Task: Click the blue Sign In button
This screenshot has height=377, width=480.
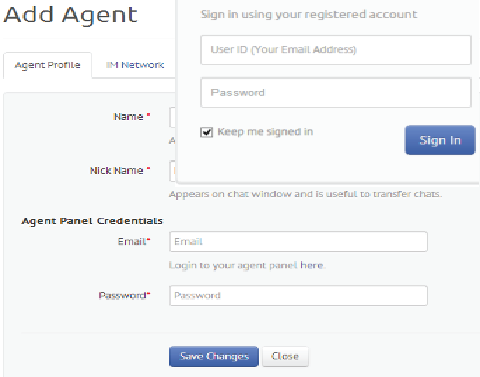Action: click(440, 140)
